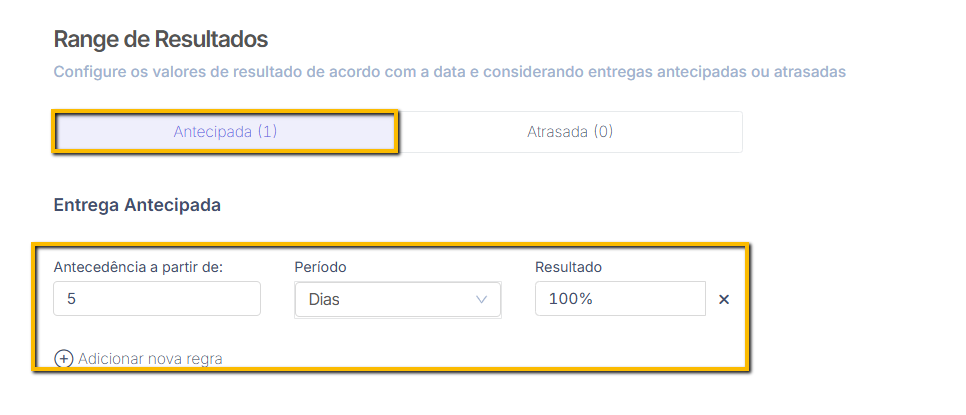Click the Range de Resultados heading
The image size is (966, 415).
(x=161, y=39)
